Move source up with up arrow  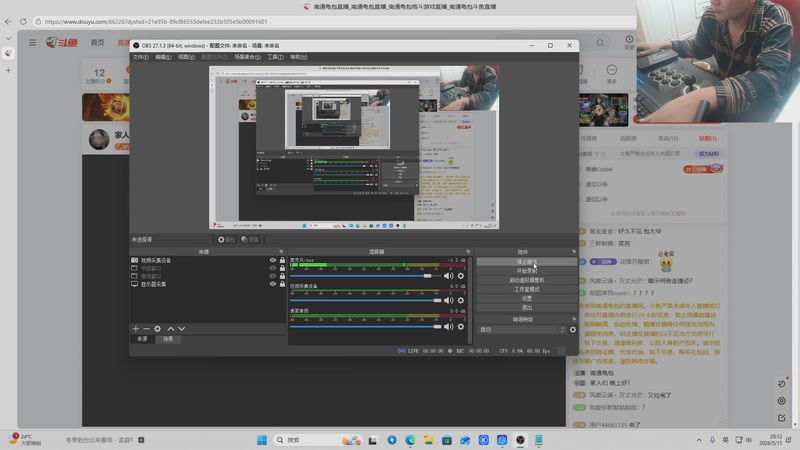tap(171, 329)
